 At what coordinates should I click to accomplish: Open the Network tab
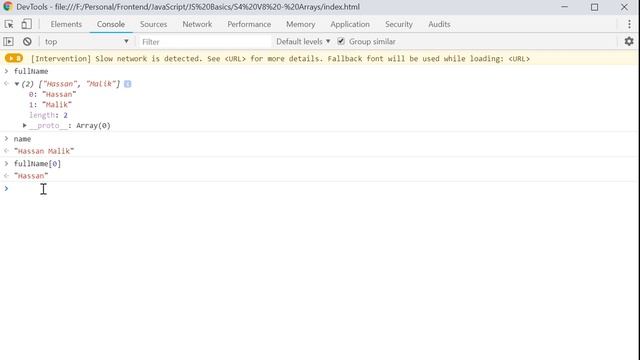click(197, 24)
